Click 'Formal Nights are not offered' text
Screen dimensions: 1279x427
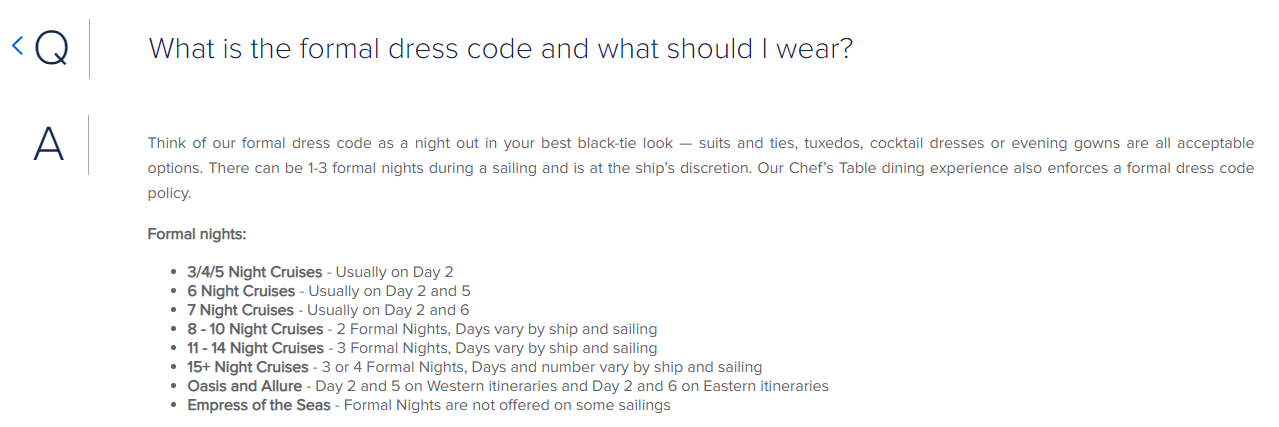[446, 405]
